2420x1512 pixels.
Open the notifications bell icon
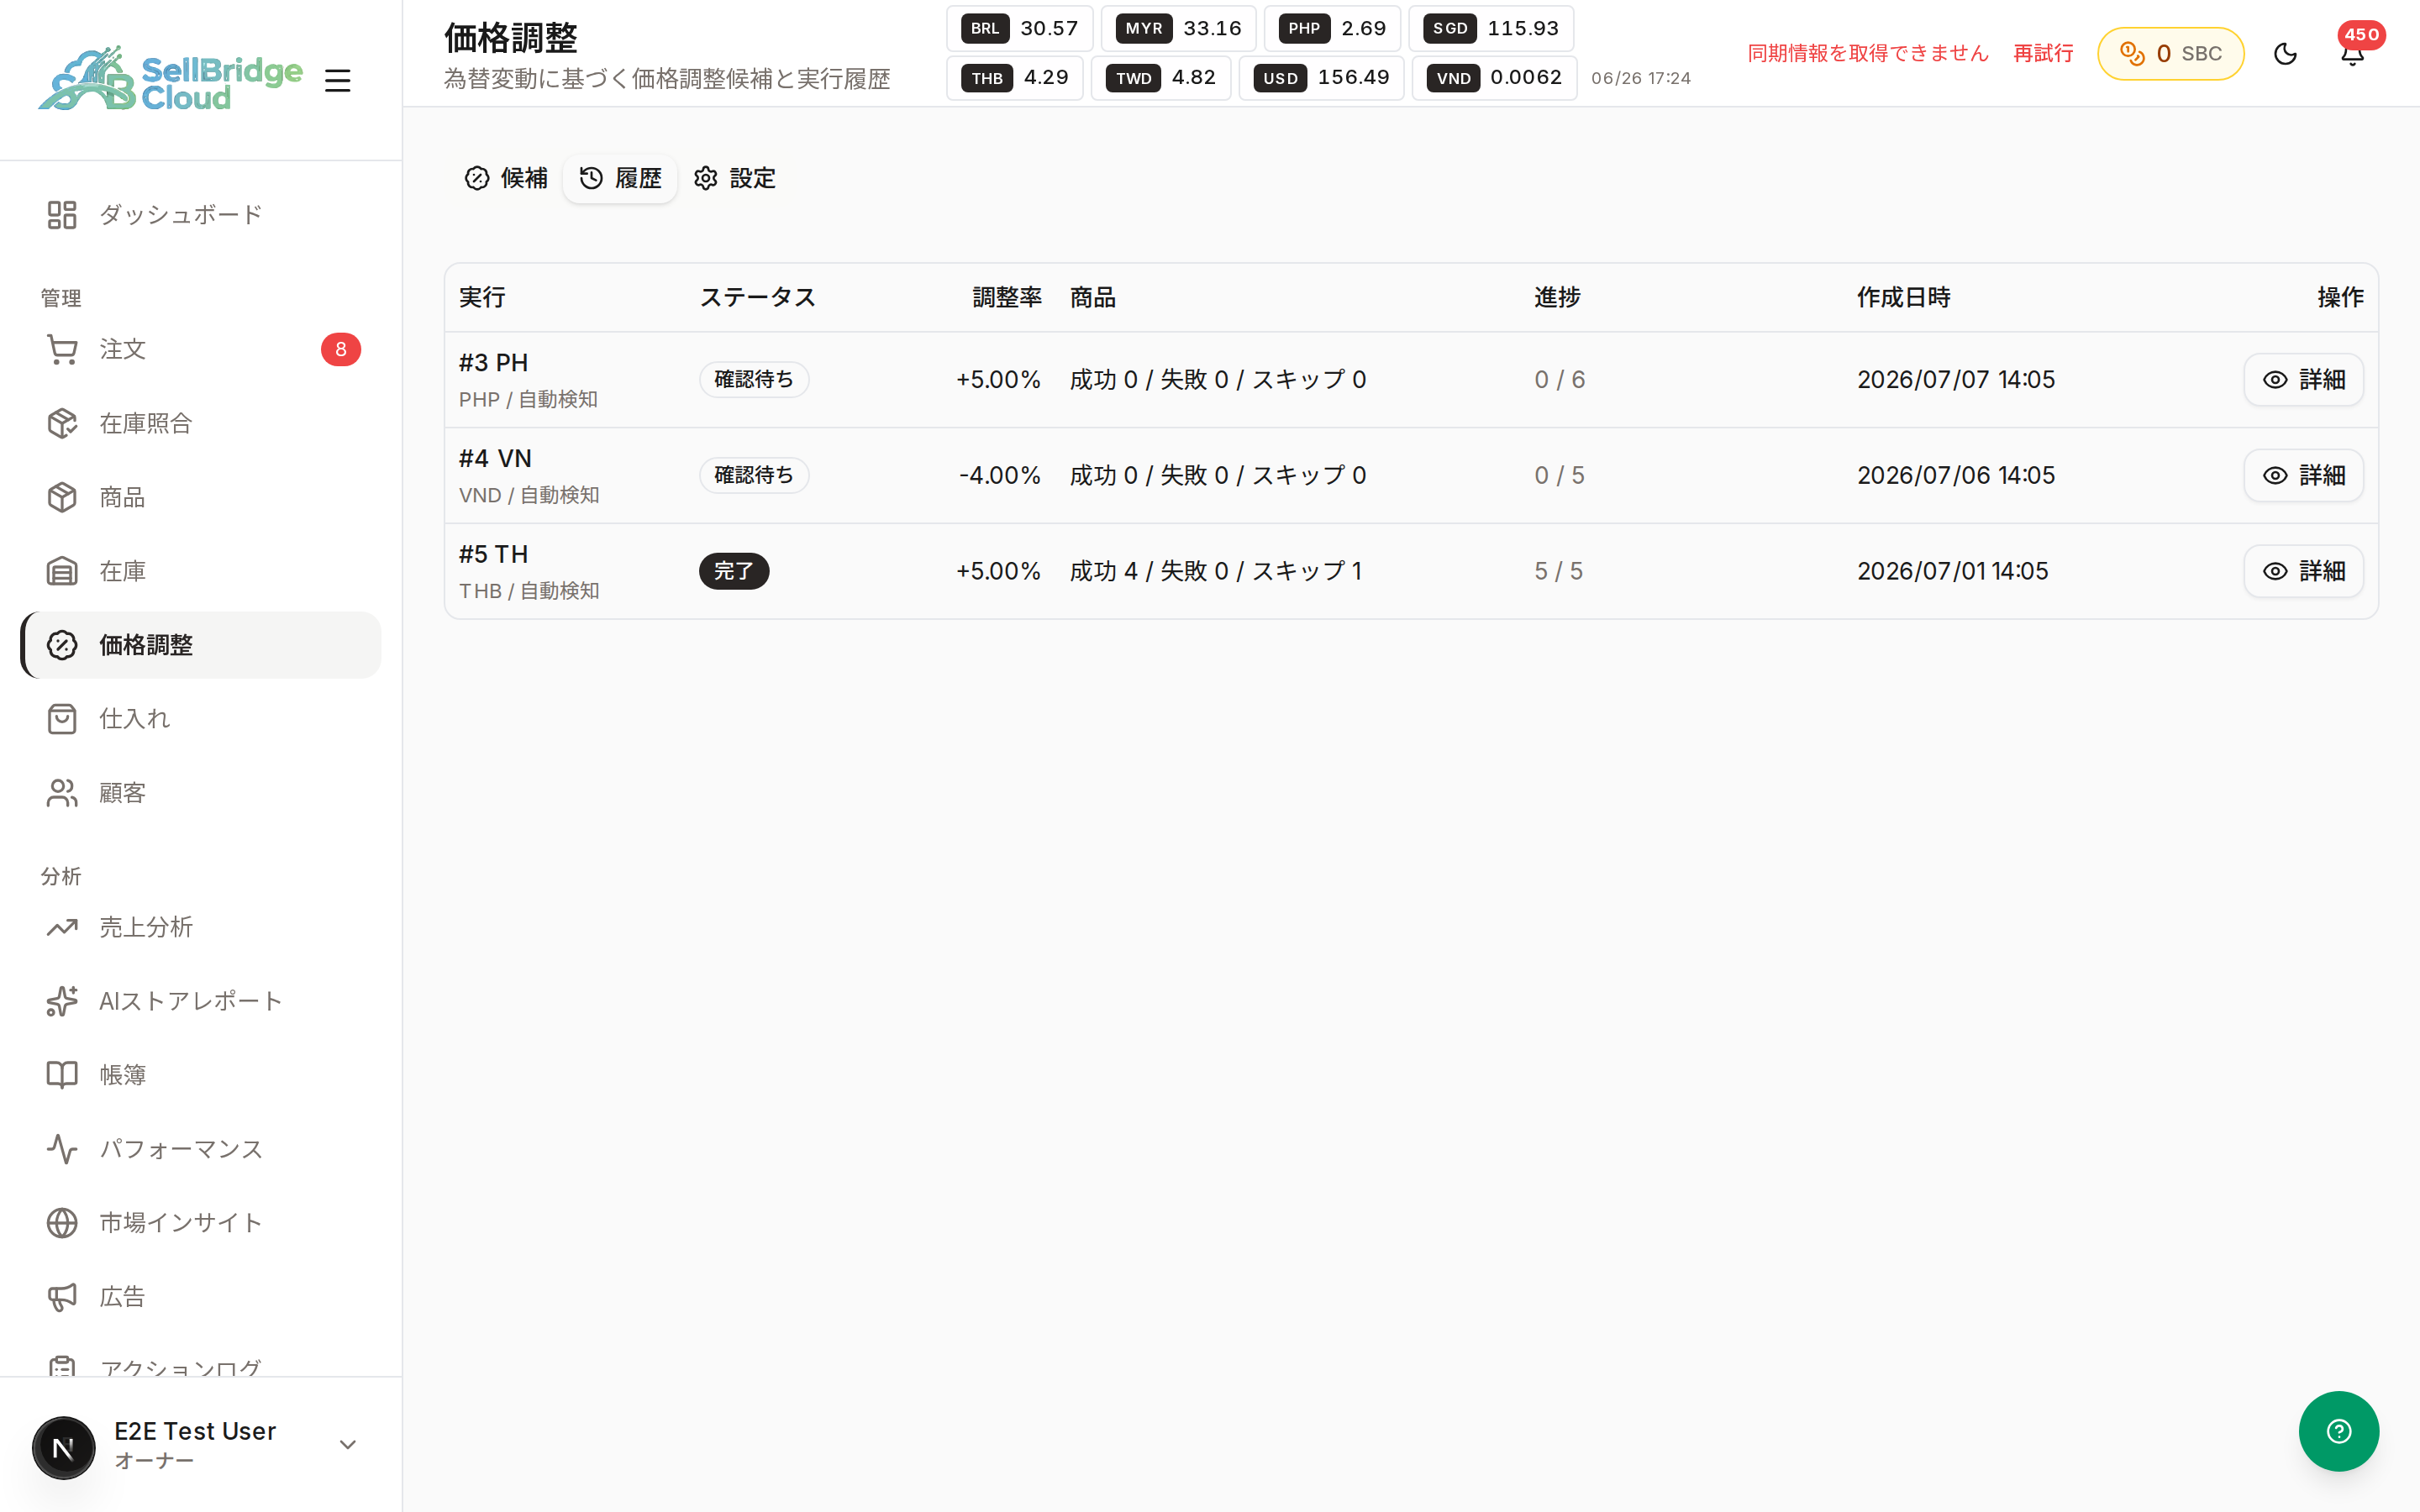pos(2352,54)
